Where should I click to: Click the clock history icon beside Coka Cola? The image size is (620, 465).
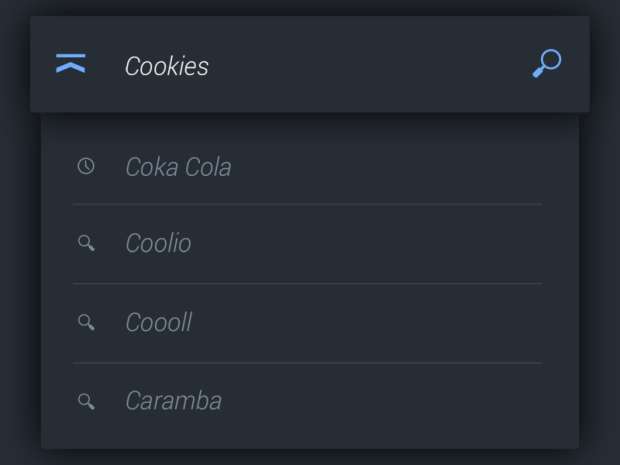[86, 166]
